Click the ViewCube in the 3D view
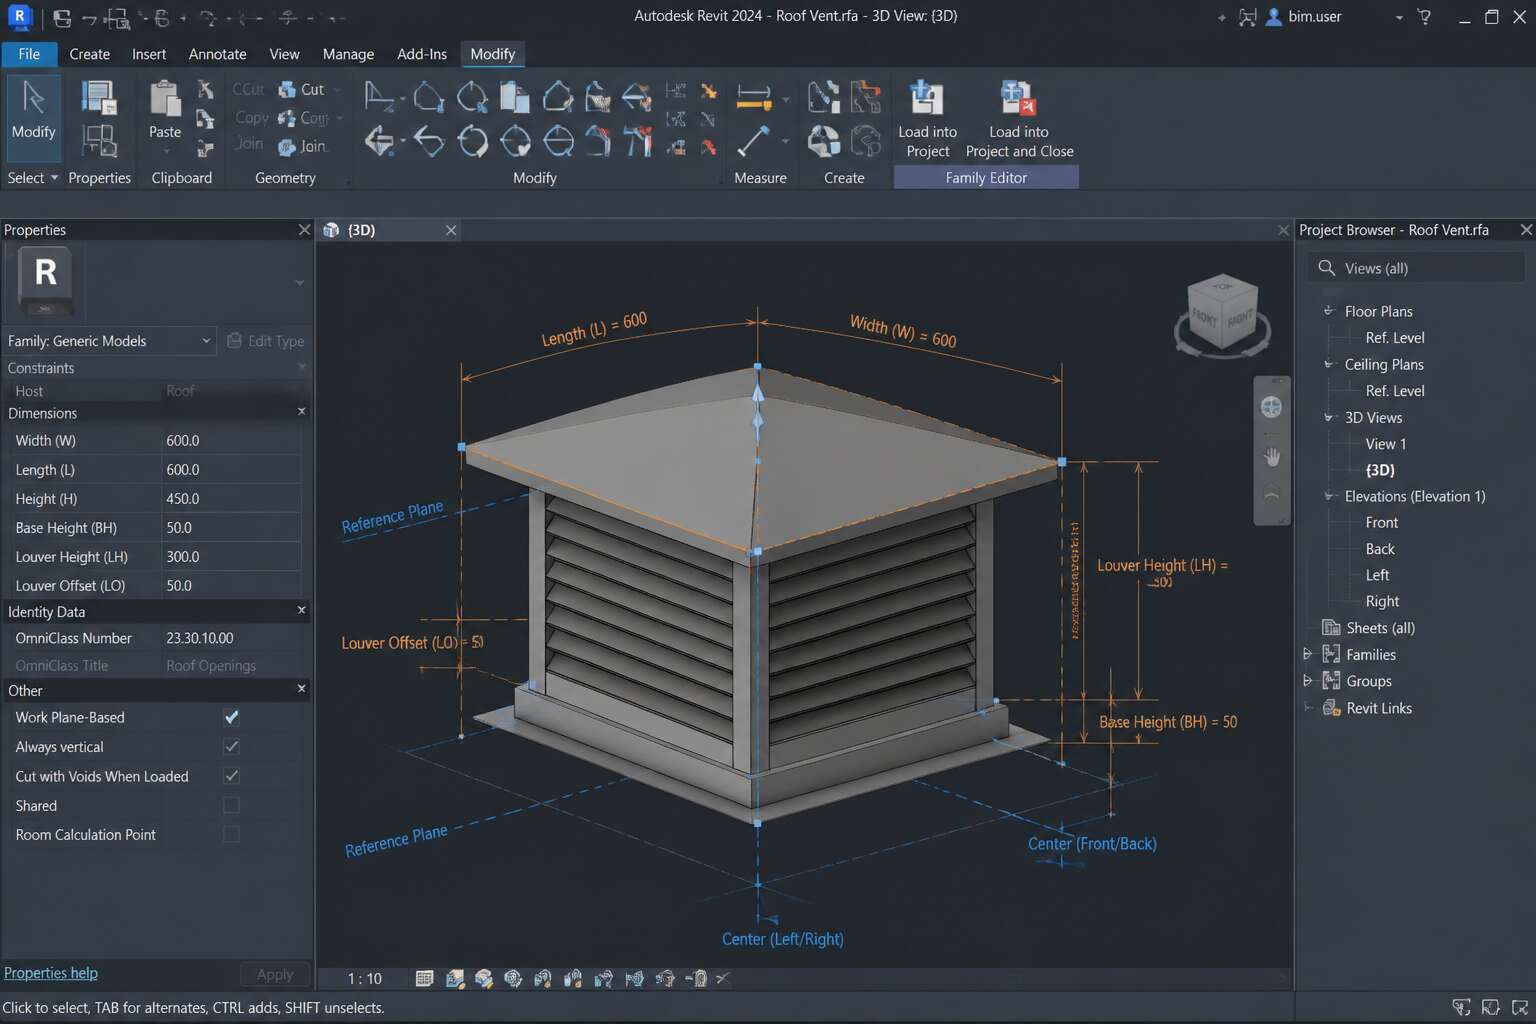 [1222, 316]
